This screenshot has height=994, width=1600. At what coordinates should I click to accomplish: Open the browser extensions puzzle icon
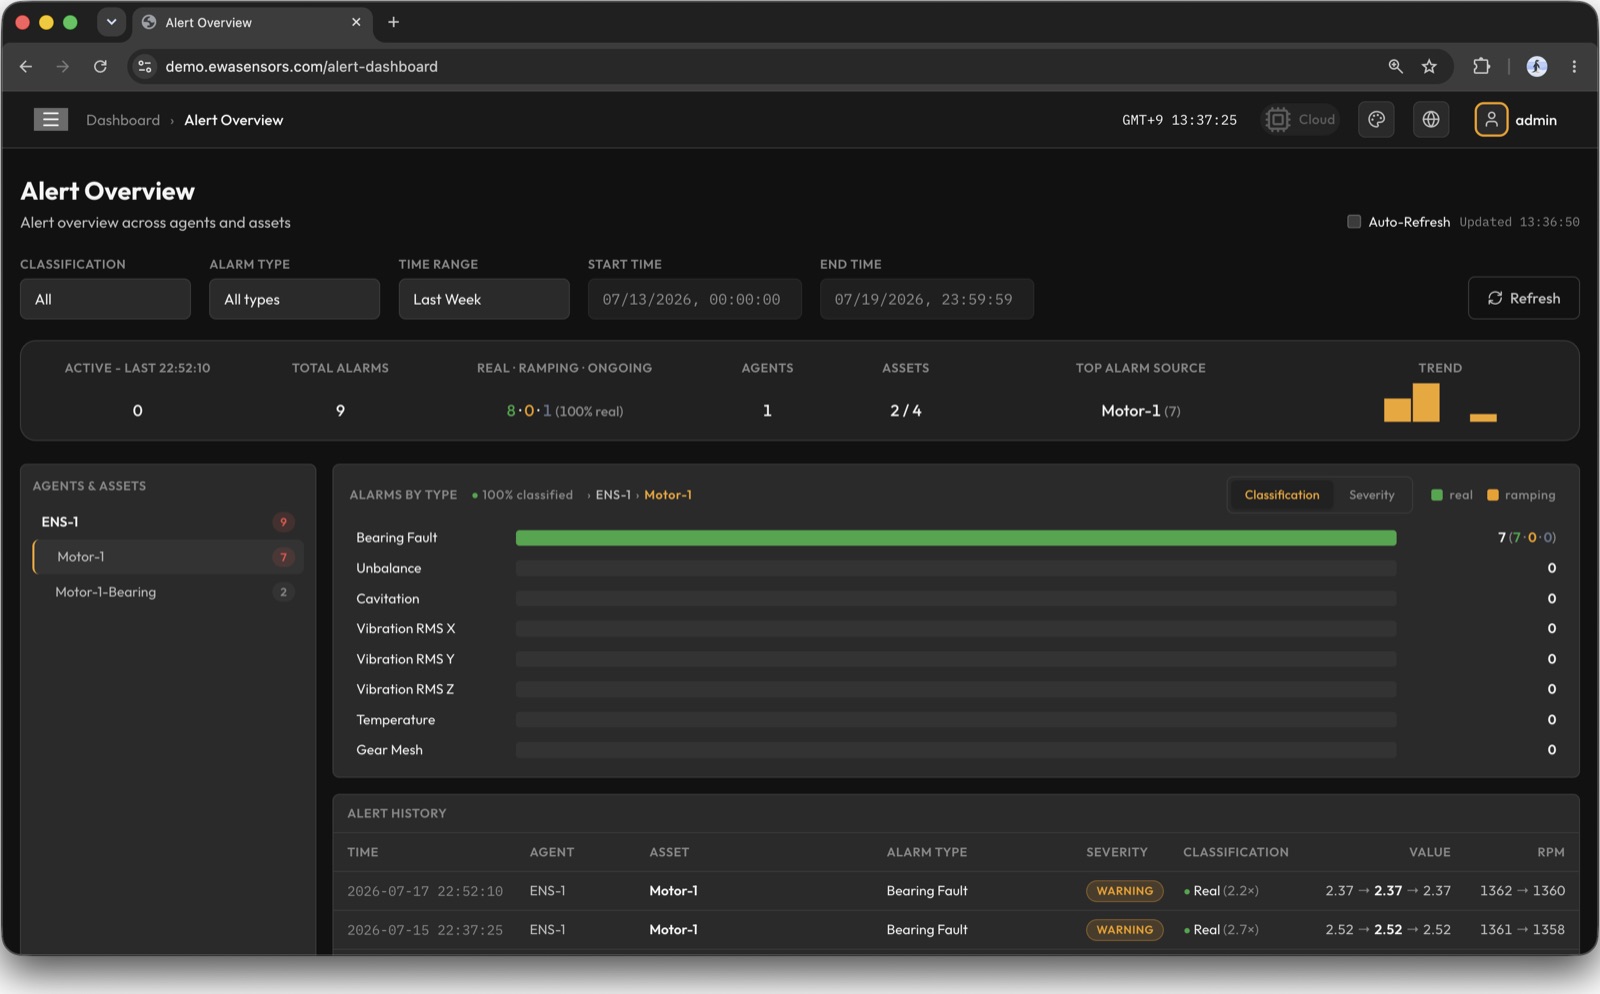click(1481, 66)
